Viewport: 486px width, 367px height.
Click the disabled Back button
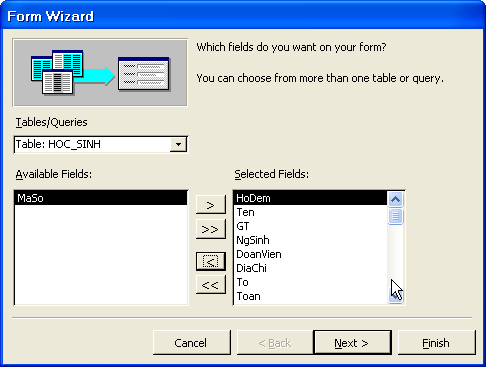(x=275, y=343)
